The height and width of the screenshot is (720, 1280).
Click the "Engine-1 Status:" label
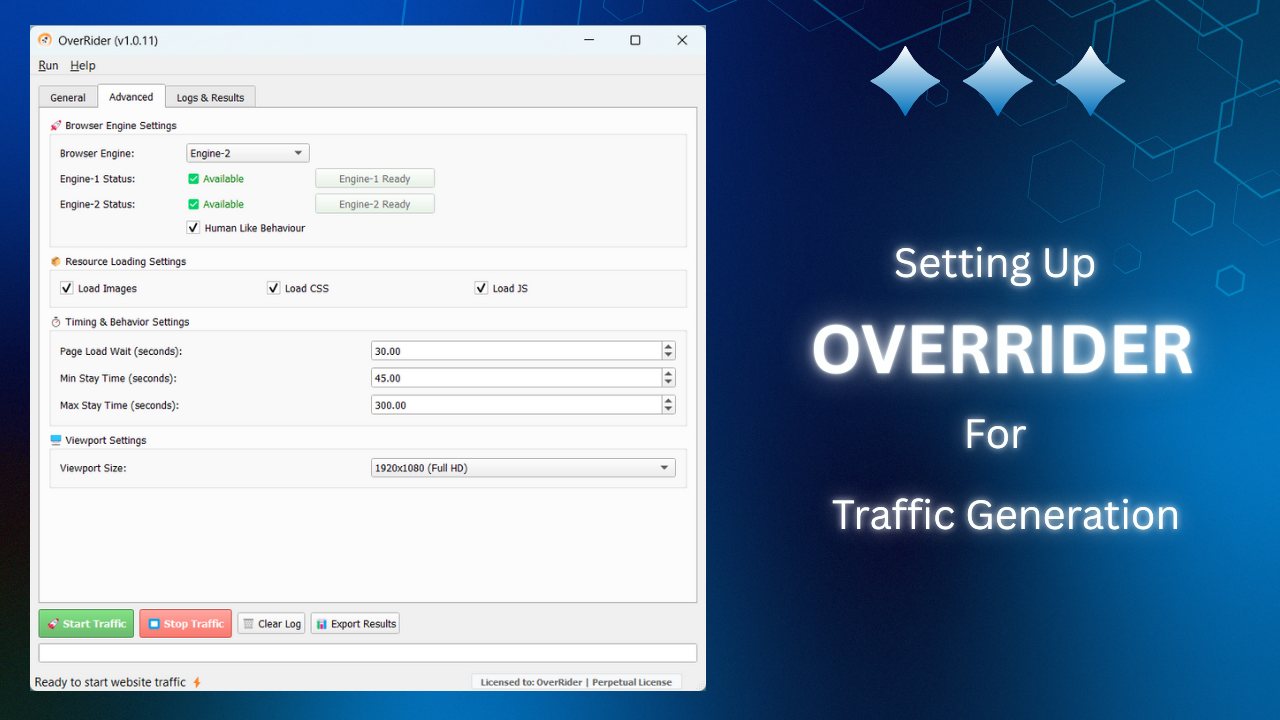coord(98,179)
